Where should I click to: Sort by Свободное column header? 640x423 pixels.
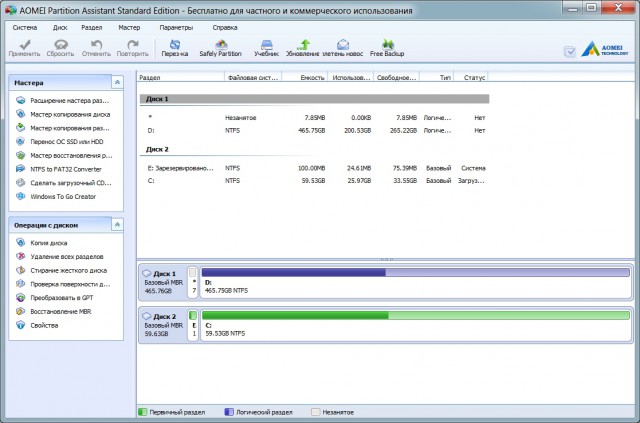coord(396,77)
